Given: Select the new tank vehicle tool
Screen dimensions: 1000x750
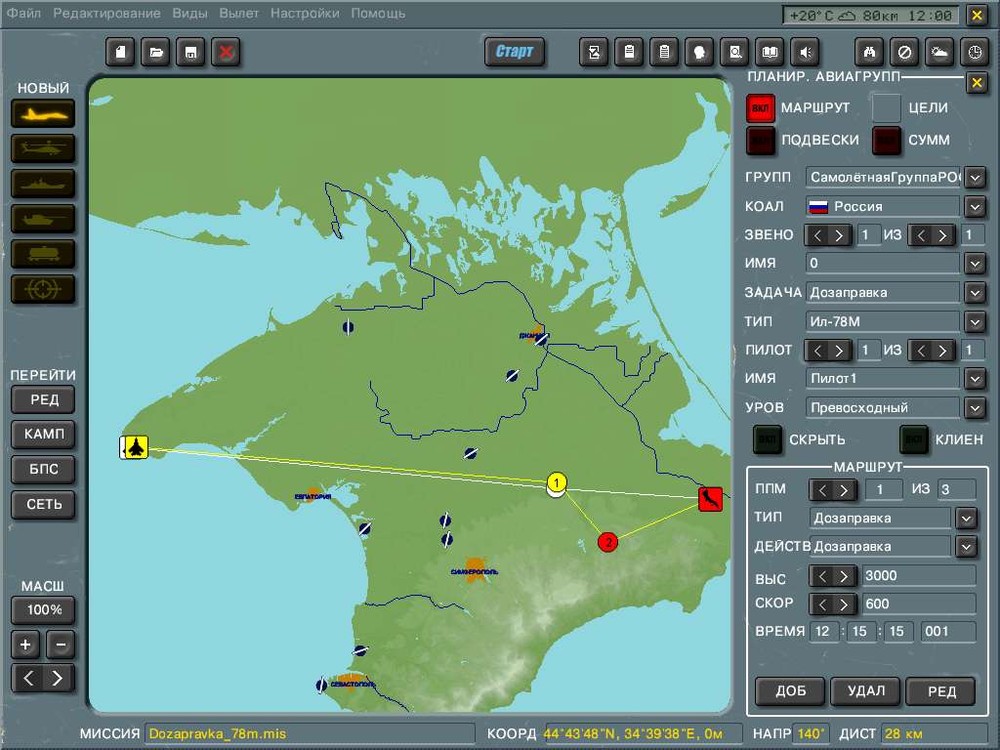Looking at the screenshot, I should 43,219.
